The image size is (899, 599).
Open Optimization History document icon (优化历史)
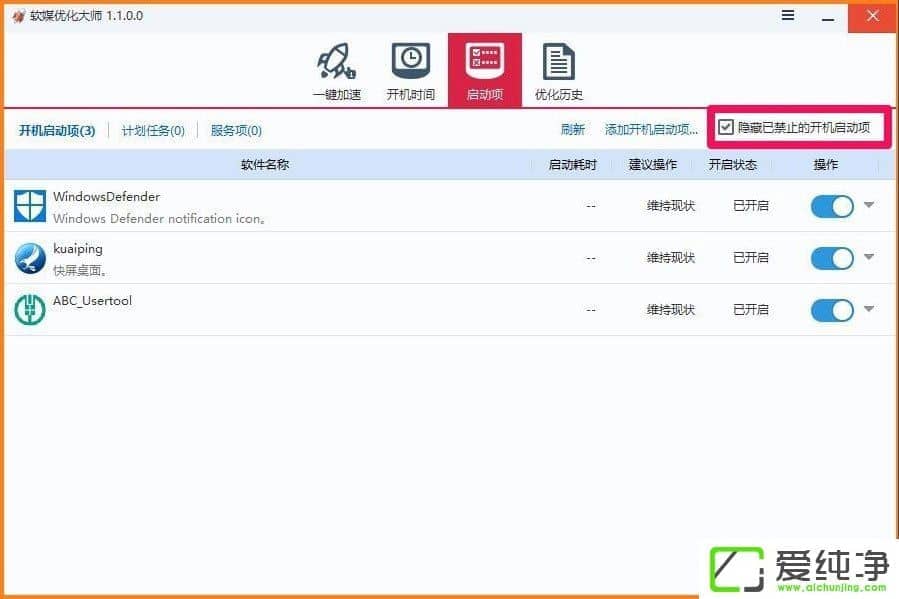(x=558, y=63)
